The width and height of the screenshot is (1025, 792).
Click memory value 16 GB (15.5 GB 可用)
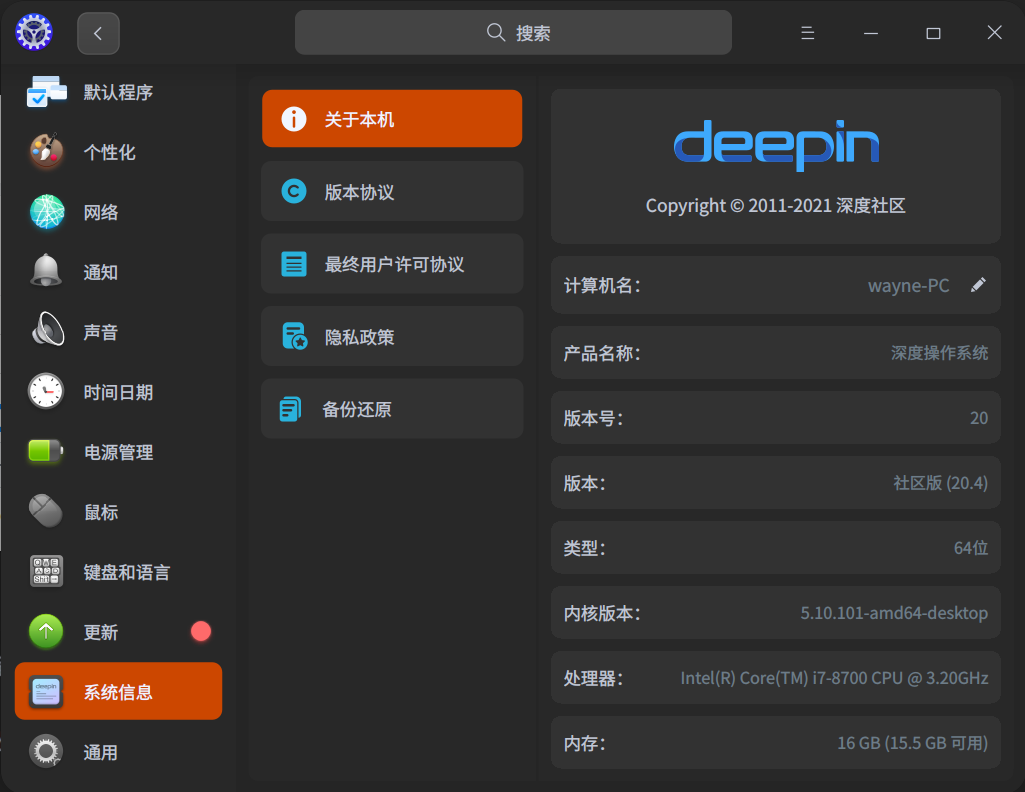913,743
